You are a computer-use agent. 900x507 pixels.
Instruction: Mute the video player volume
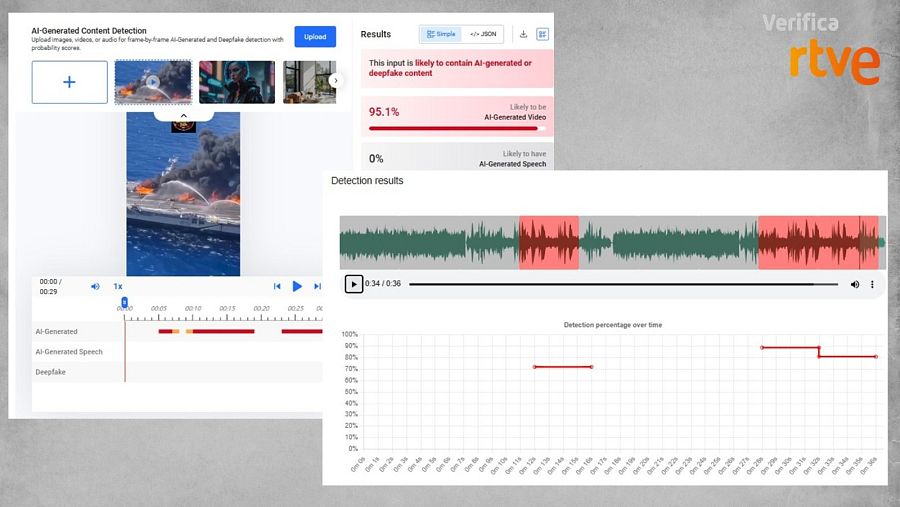96,286
